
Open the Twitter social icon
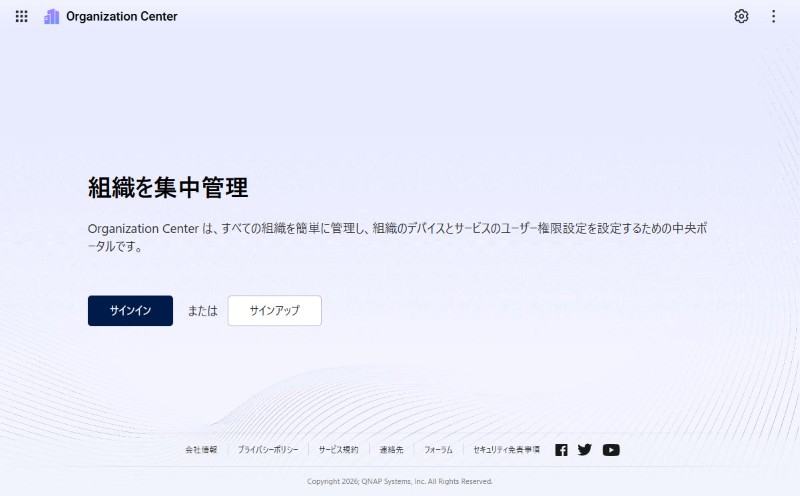click(585, 450)
